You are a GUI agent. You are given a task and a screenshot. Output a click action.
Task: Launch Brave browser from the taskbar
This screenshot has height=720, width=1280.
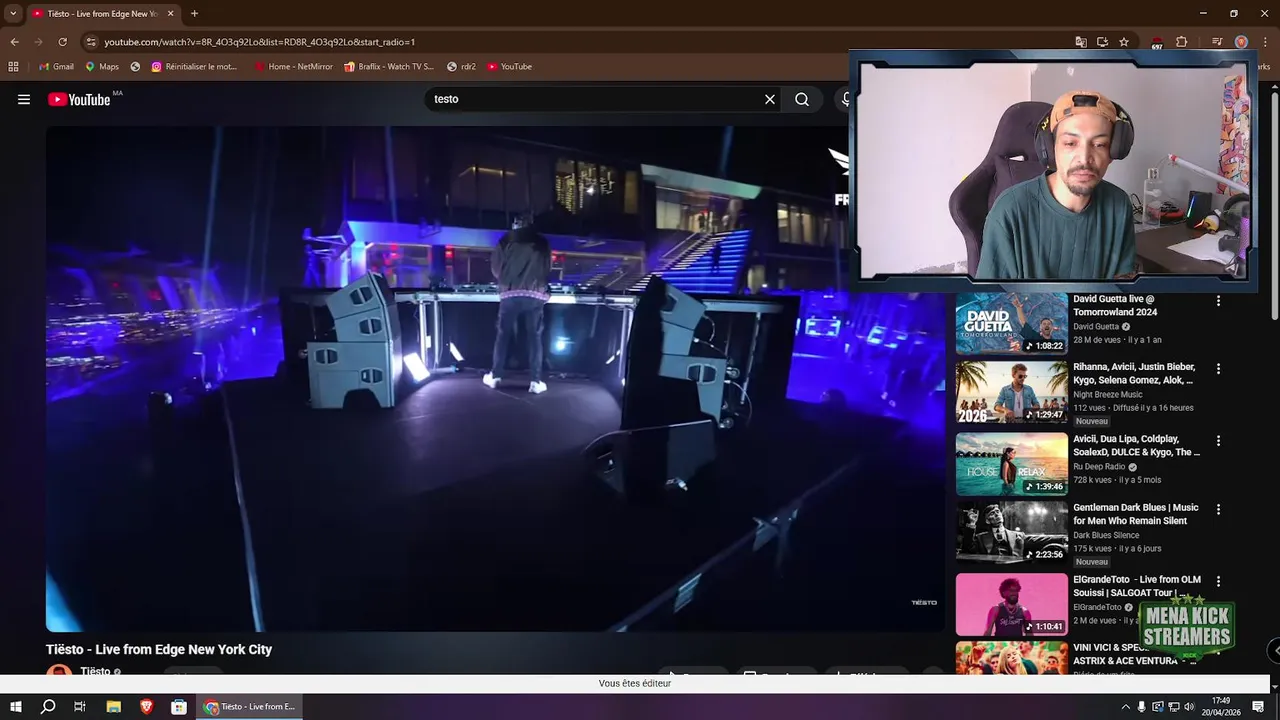click(146, 707)
